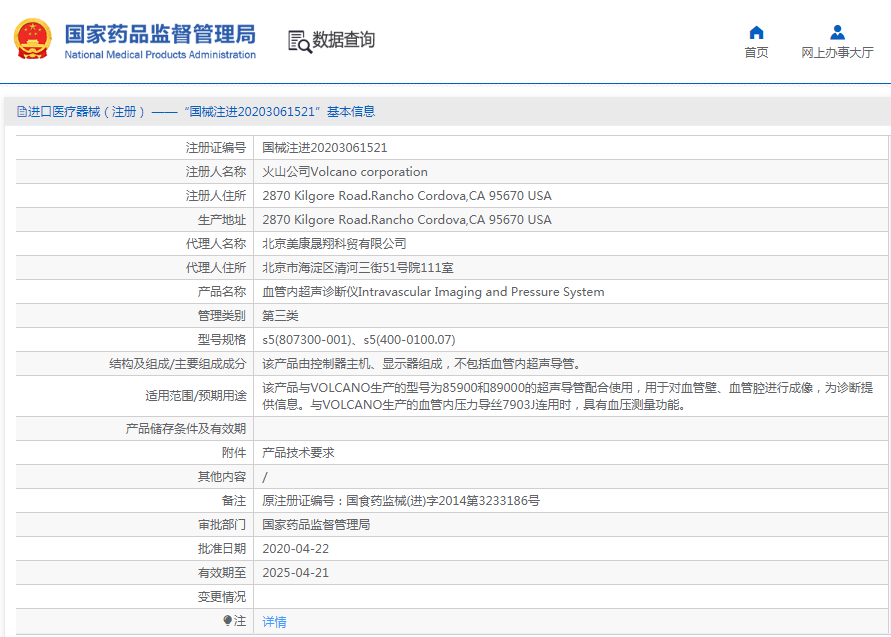The height and width of the screenshot is (637, 891).
Task: Click the 首页 home icon
Action: click(756, 32)
